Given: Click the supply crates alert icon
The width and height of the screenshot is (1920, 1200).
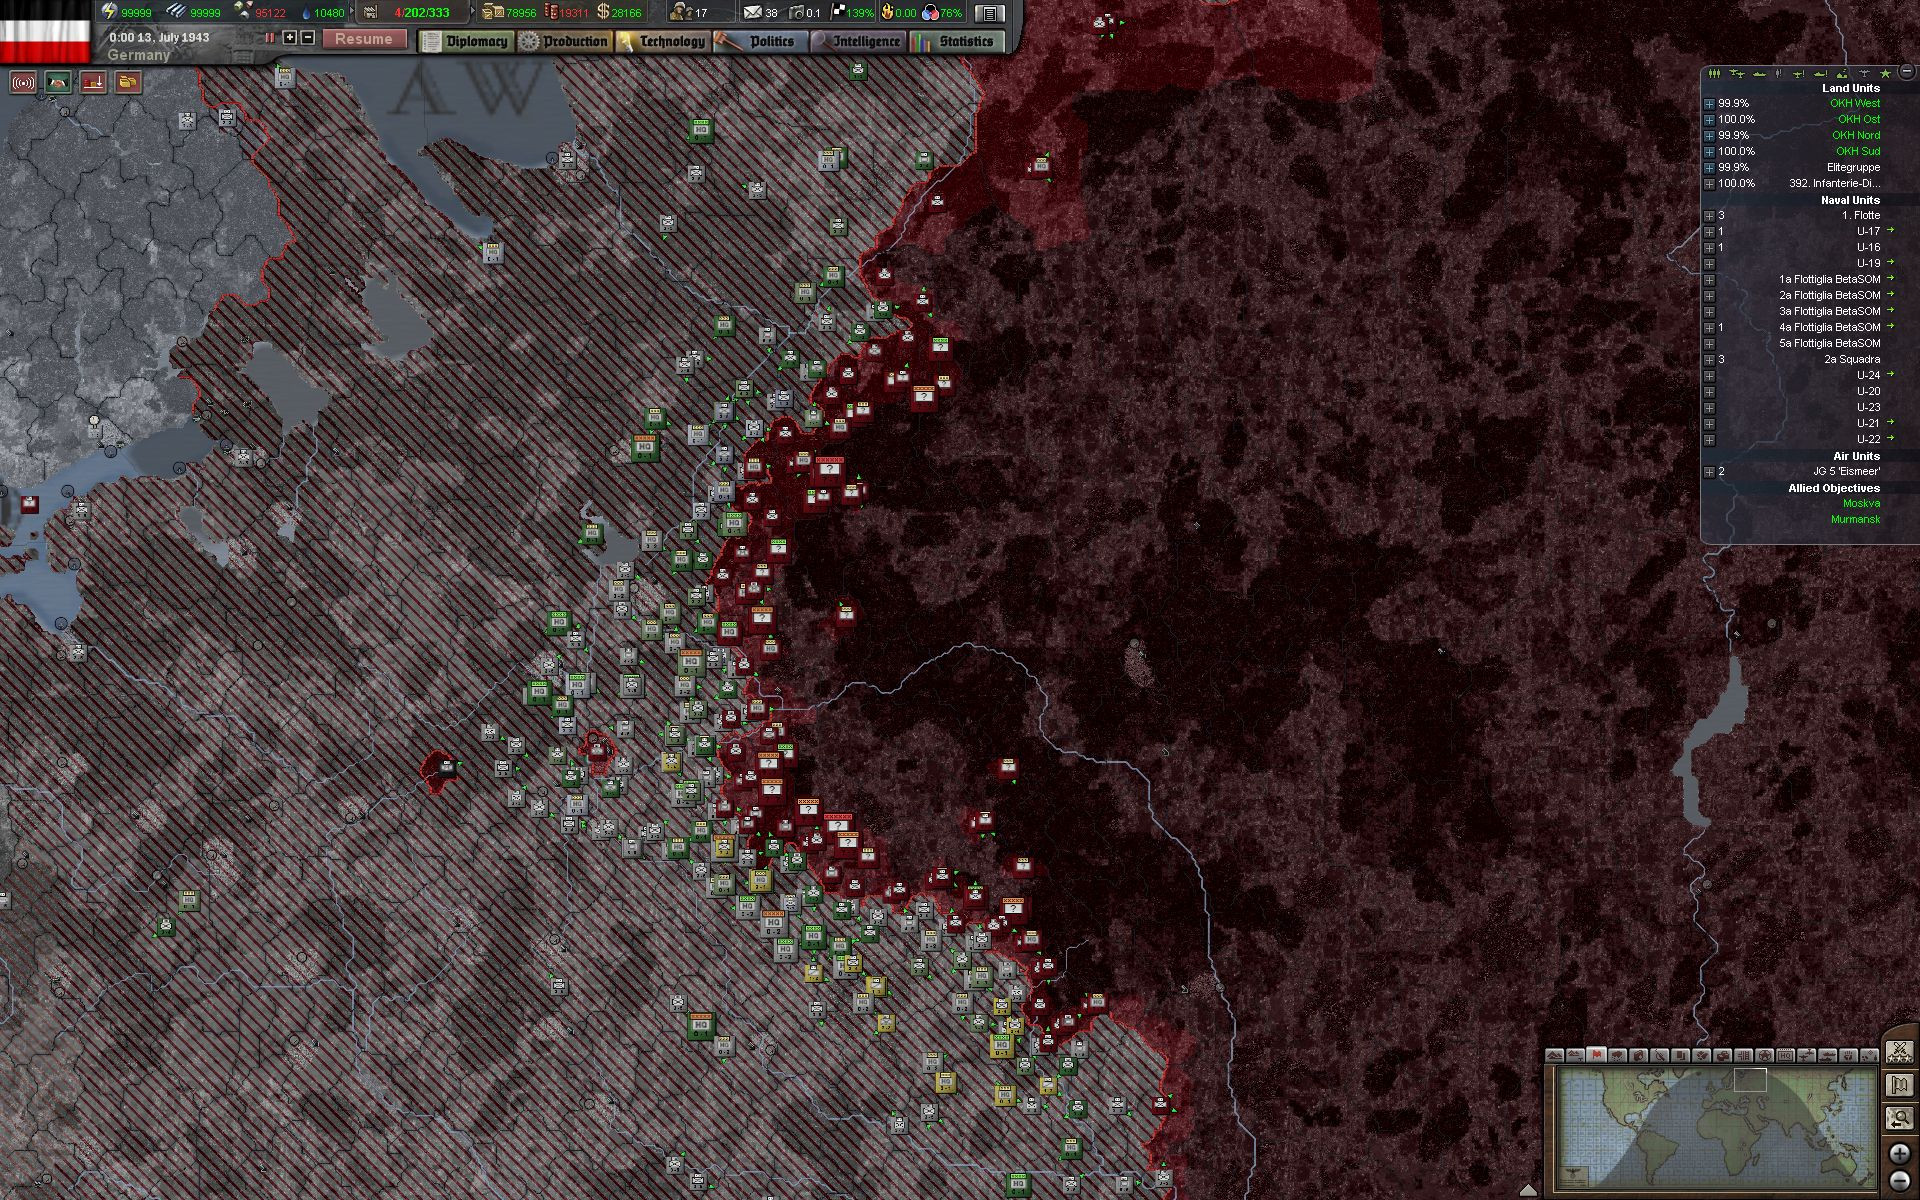Looking at the screenshot, I should 128,82.
